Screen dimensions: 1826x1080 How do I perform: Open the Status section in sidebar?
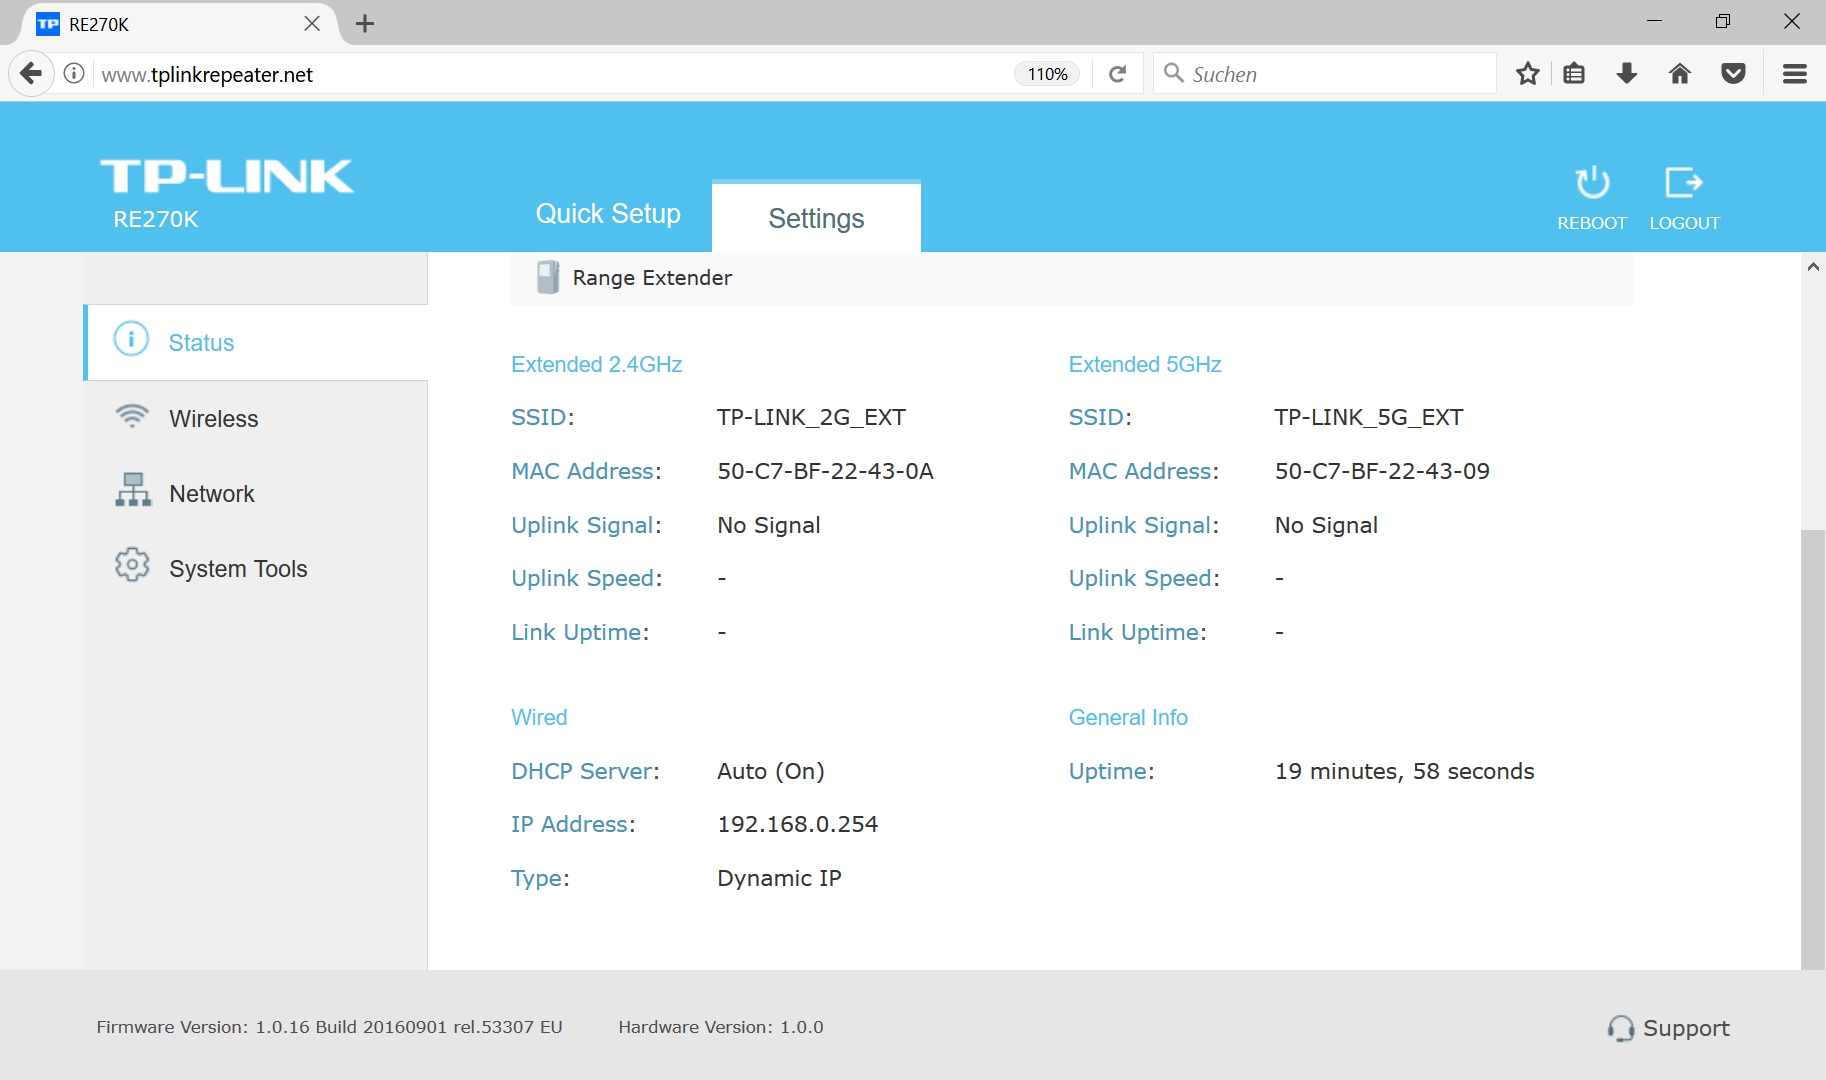tap(201, 343)
